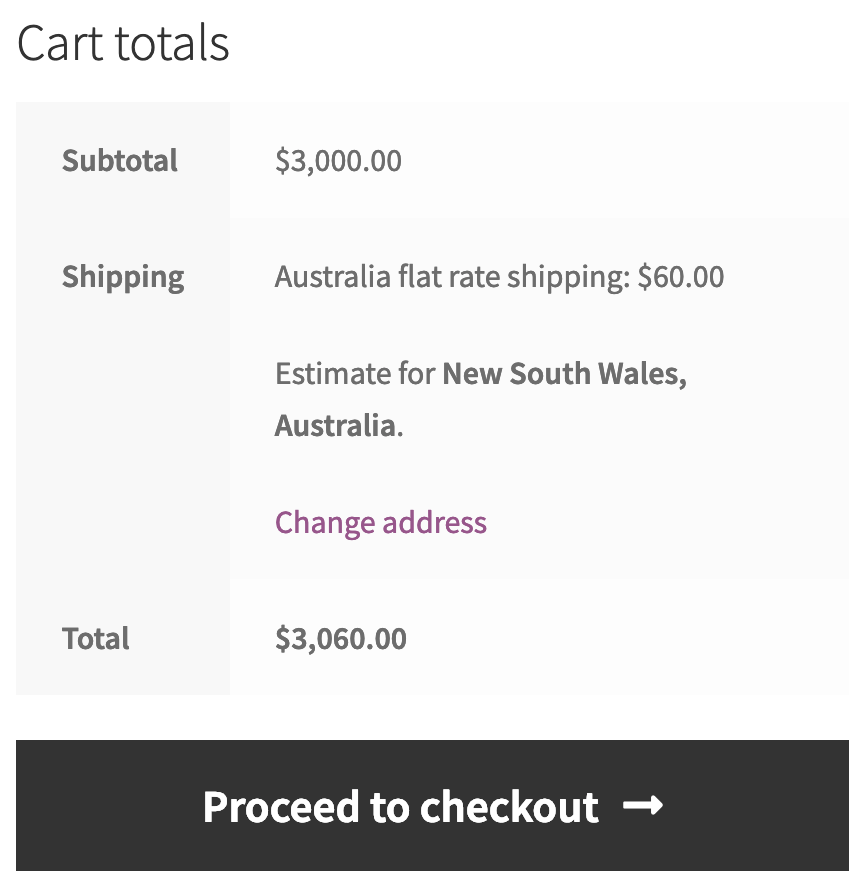
Task: Click the Australia flat rate shipping text
Action: pyautogui.click(x=452, y=277)
